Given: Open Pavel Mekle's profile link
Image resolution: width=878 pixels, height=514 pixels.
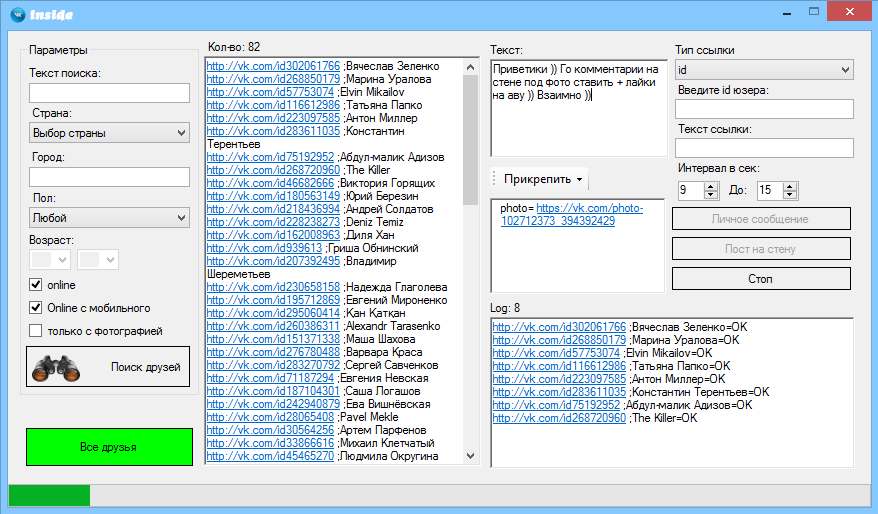Looking at the screenshot, I should [270, 417].
